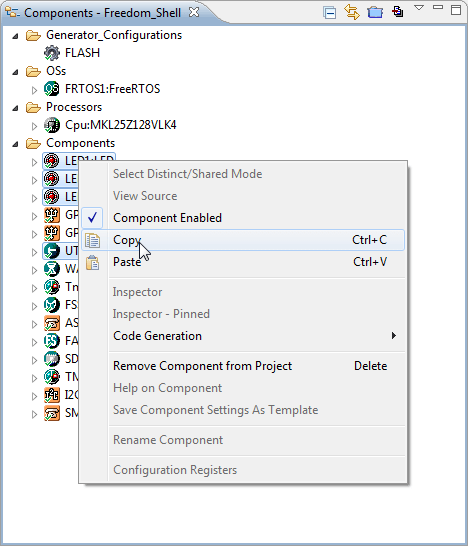Image resolution: width=468 pixels, height=546 pixels.
Task: Expand the I2C component node
Action: pyautogui.click(x=34, y=396)
